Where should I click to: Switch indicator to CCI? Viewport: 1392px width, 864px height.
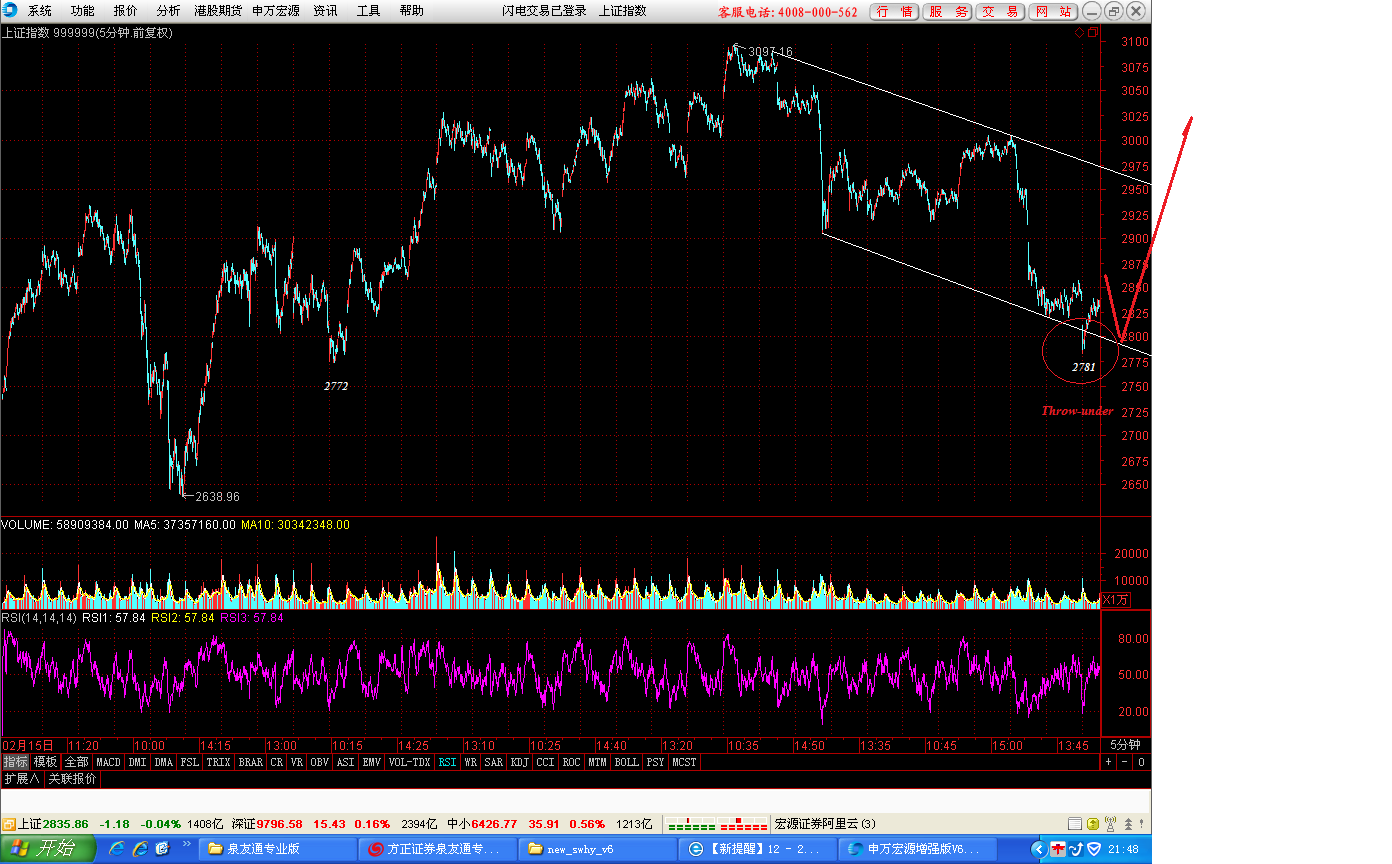point(545,762)
